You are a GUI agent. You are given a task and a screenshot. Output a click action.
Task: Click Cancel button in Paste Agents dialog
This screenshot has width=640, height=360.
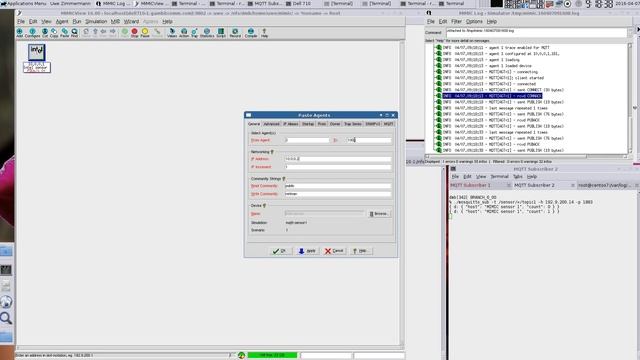click(334, 251)
